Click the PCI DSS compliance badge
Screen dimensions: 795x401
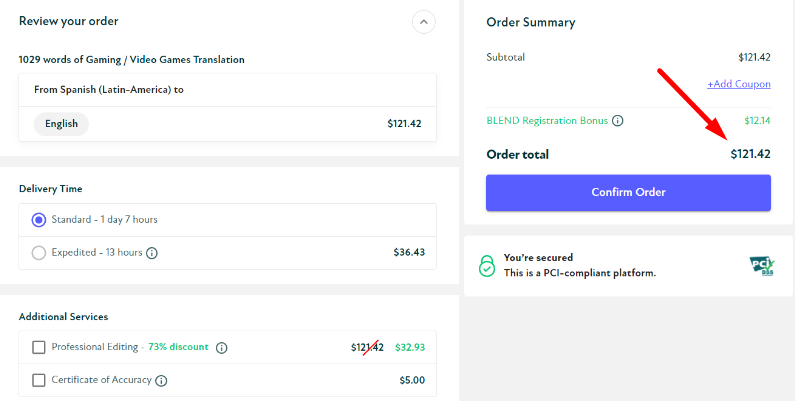point(762,265)
